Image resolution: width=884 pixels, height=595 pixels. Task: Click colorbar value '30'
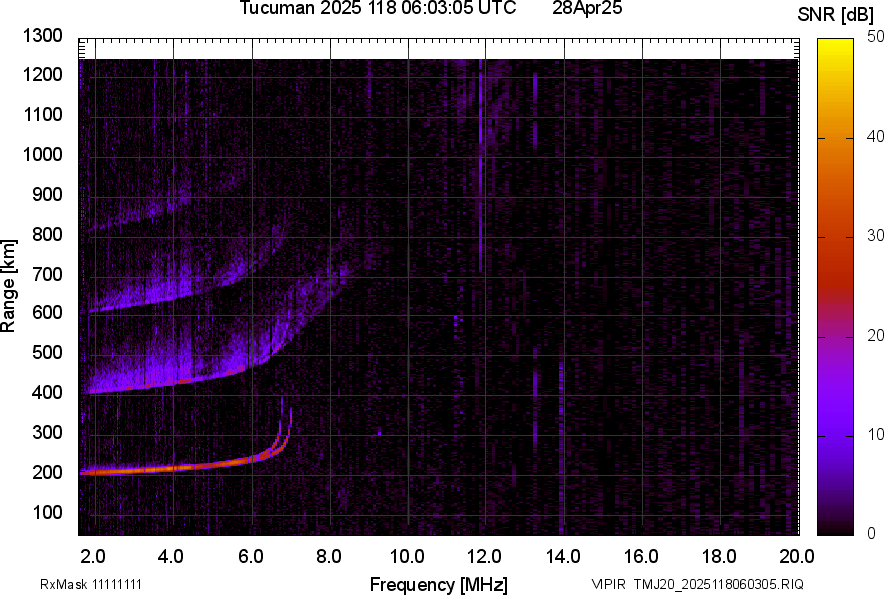(x=876, y=235)
